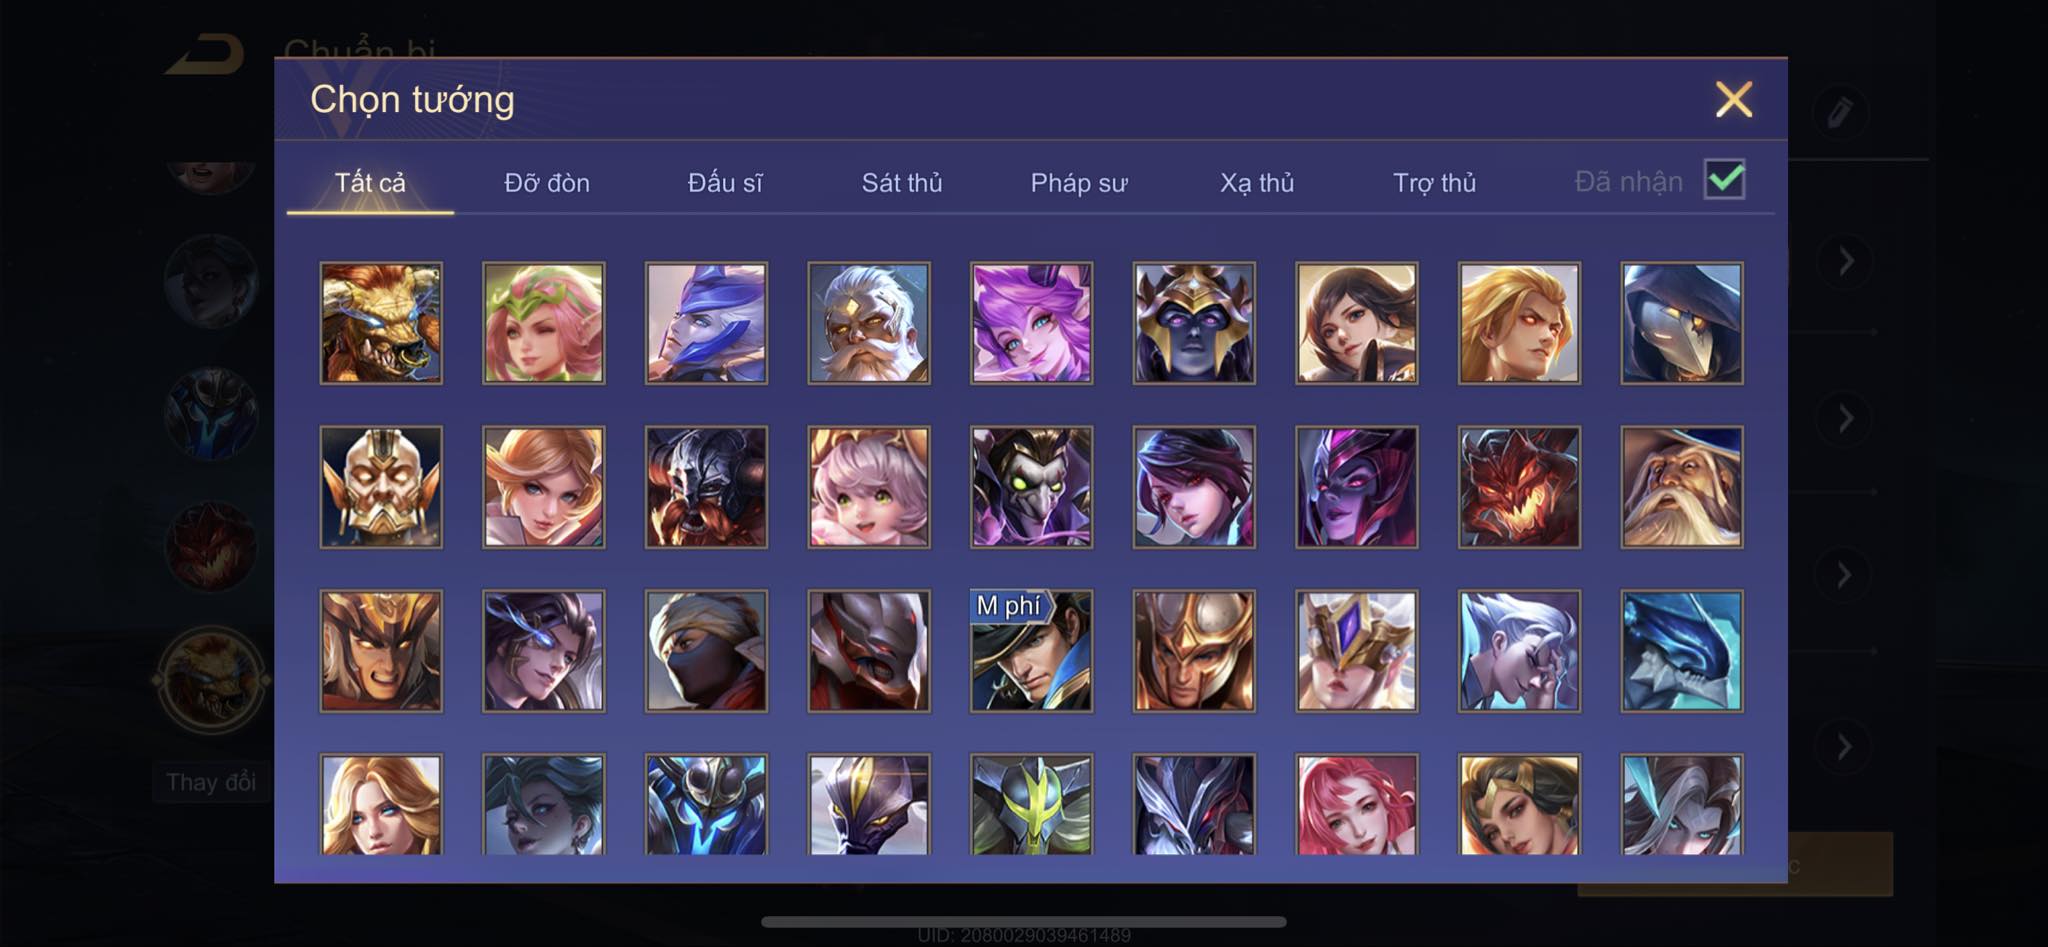Screen dimensions: 2048x947
Task: Select the purple-haired girl hero with bunny ears
Action: tap(1031, 323)
